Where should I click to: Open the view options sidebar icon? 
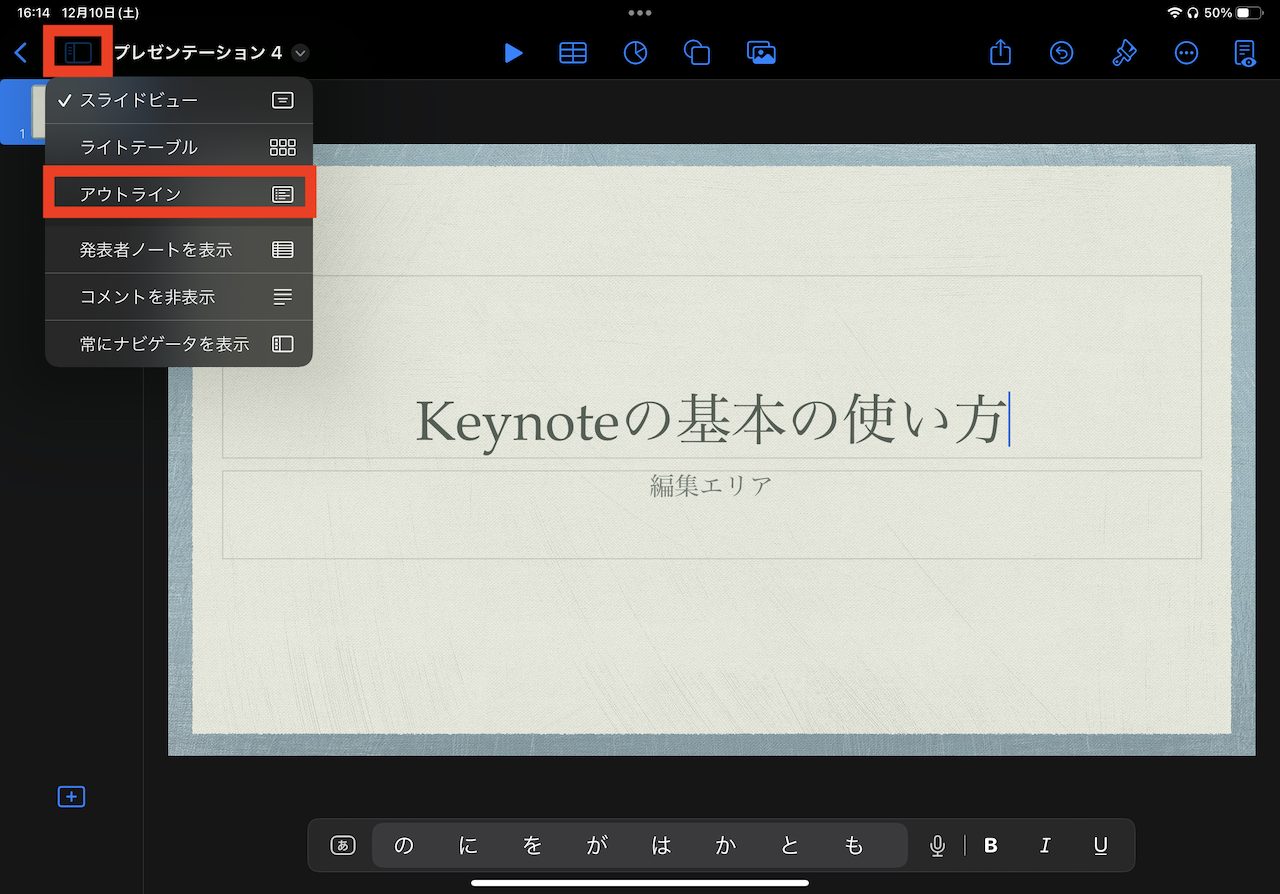[78, 53]
